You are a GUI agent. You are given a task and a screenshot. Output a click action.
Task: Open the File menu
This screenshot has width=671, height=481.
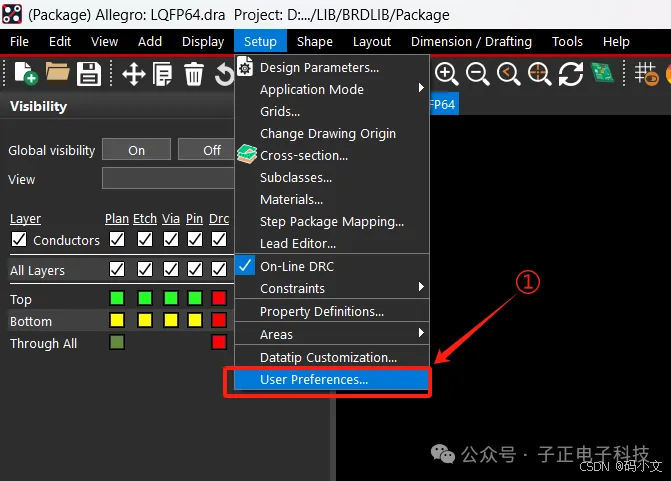click(19, 42)
